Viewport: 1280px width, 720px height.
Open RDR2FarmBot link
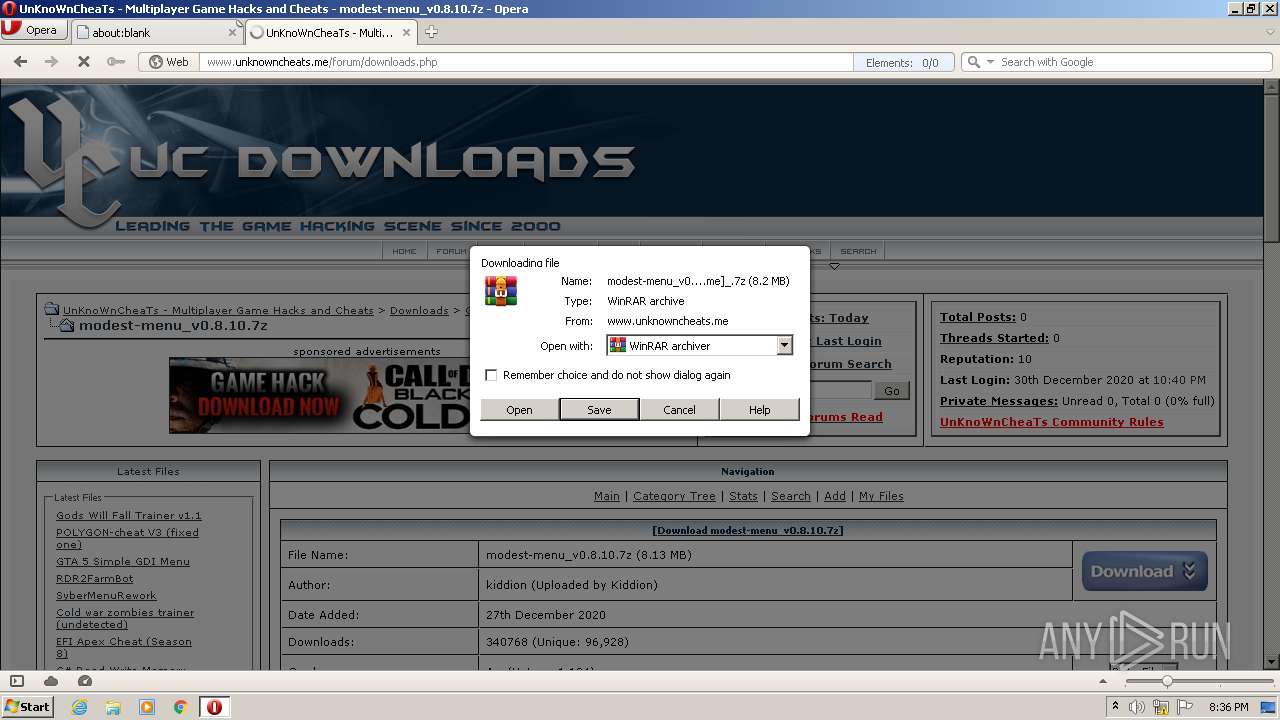tap(95, 579)
